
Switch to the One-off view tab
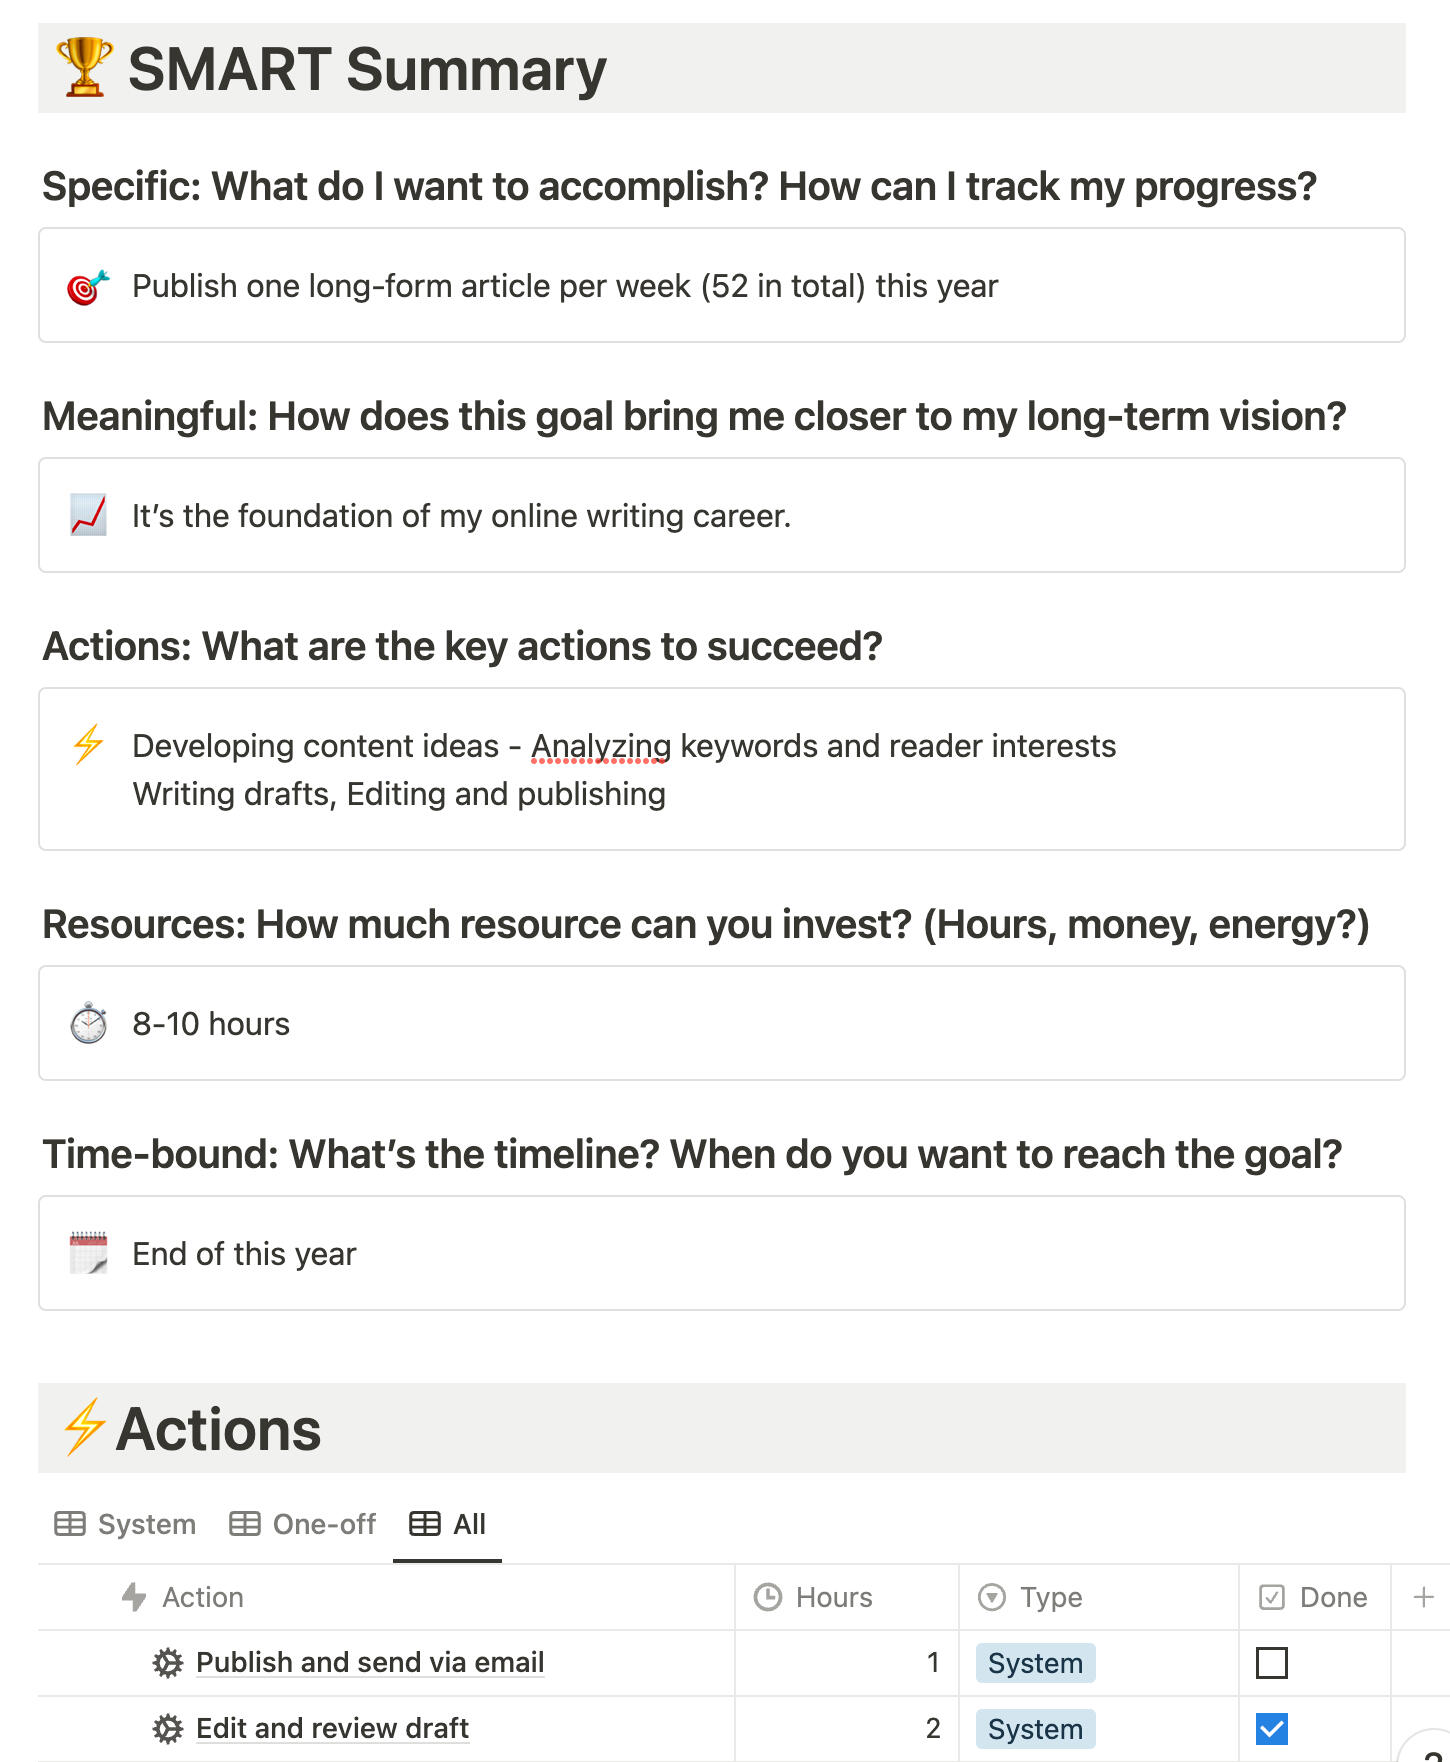point(303,1524)
